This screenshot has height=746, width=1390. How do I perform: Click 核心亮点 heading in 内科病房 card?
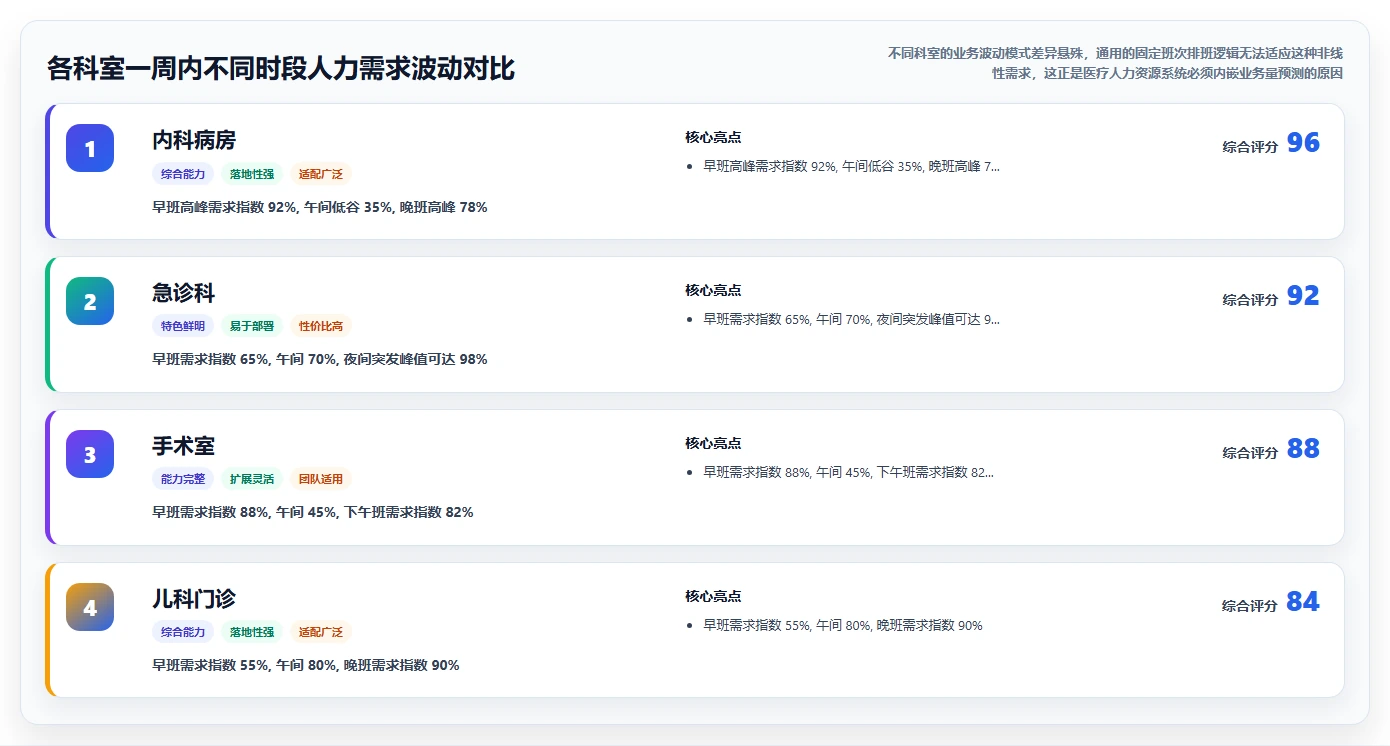tap(713, 138)
